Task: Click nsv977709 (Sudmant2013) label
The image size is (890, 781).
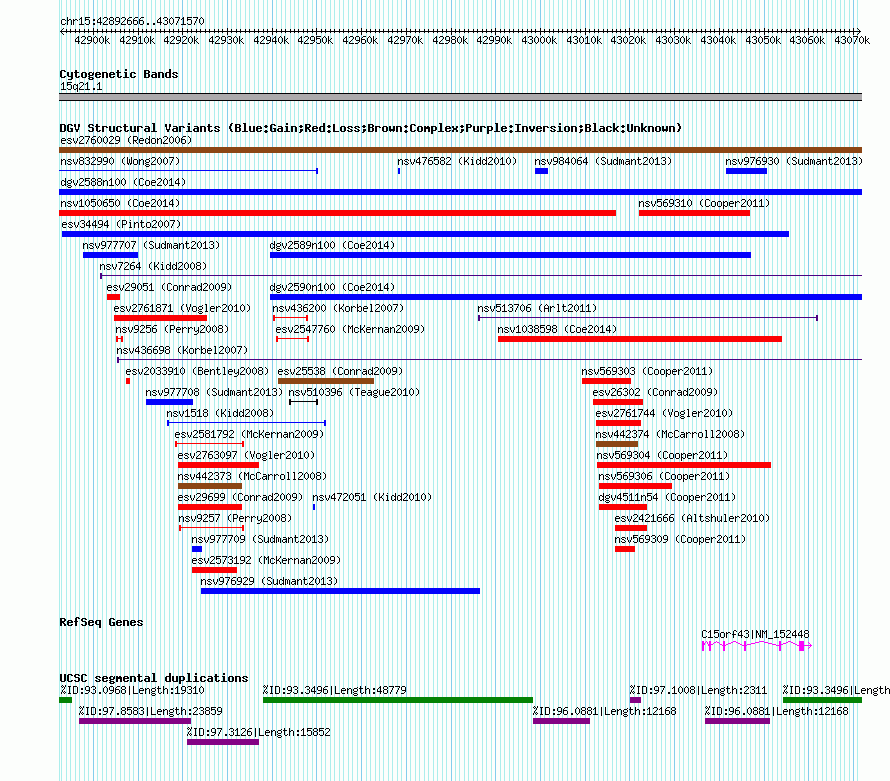Action: 260,539
